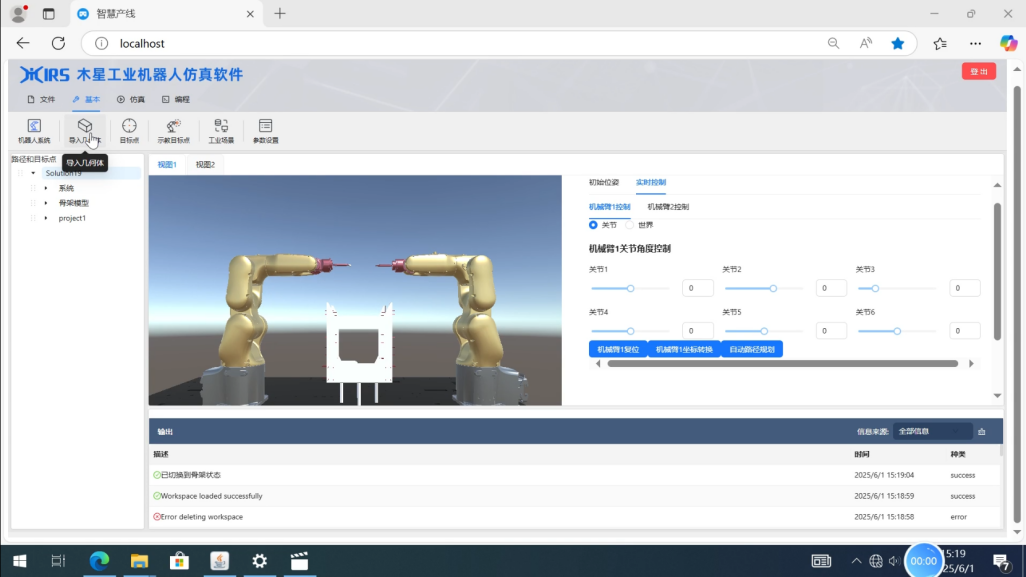Switch to the 视图2 tab
1026x577 pixels.
coord(205,164)
